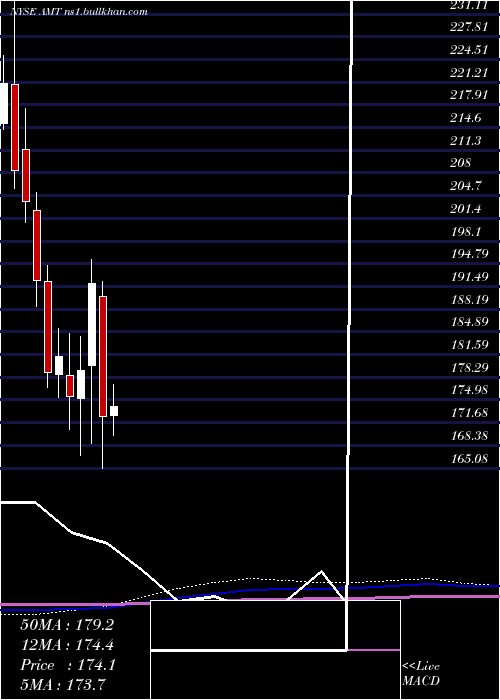Click the last small white candlestick
500x700 pixels.
coord(114,411)
